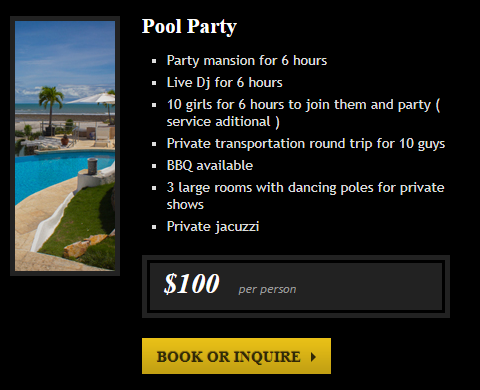Viewport: 480px width, 390px height.
Task: Open the pool resort photo thumbnail
Action: click(65, 146)
